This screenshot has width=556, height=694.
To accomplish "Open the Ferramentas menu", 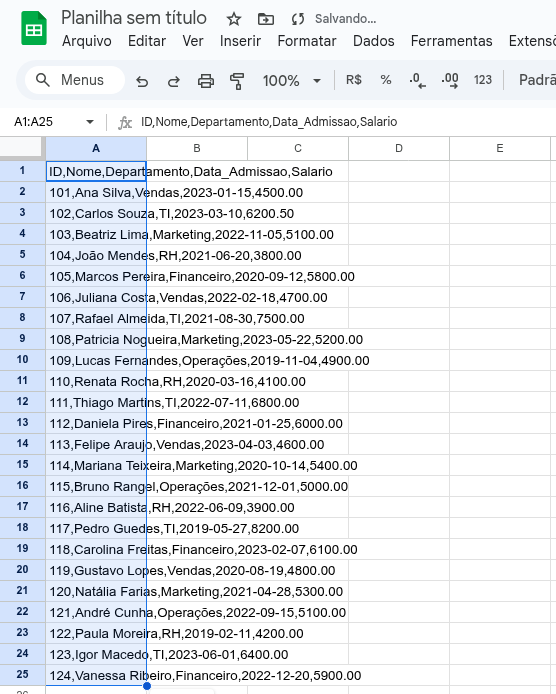I will pyautogui.click(x=452, y=41).
